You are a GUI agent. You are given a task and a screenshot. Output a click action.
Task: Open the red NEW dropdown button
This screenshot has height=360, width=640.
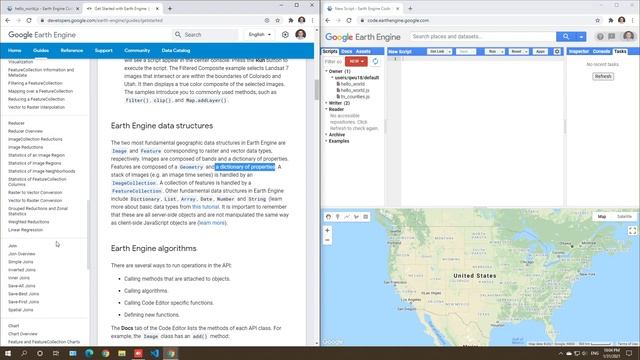coord(356,62)
